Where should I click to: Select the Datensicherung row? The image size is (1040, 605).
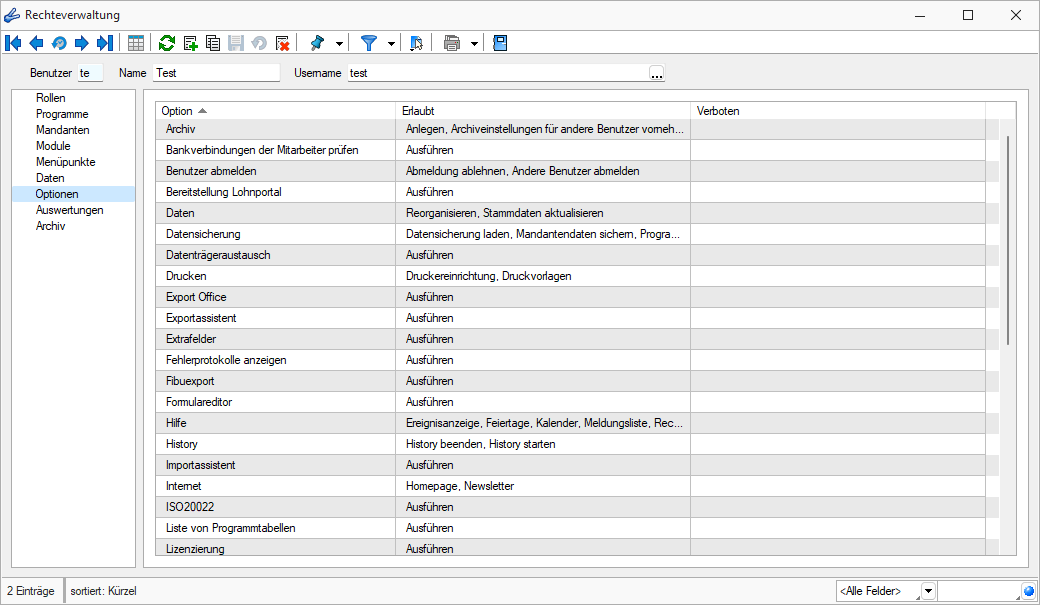coord(570,234)
